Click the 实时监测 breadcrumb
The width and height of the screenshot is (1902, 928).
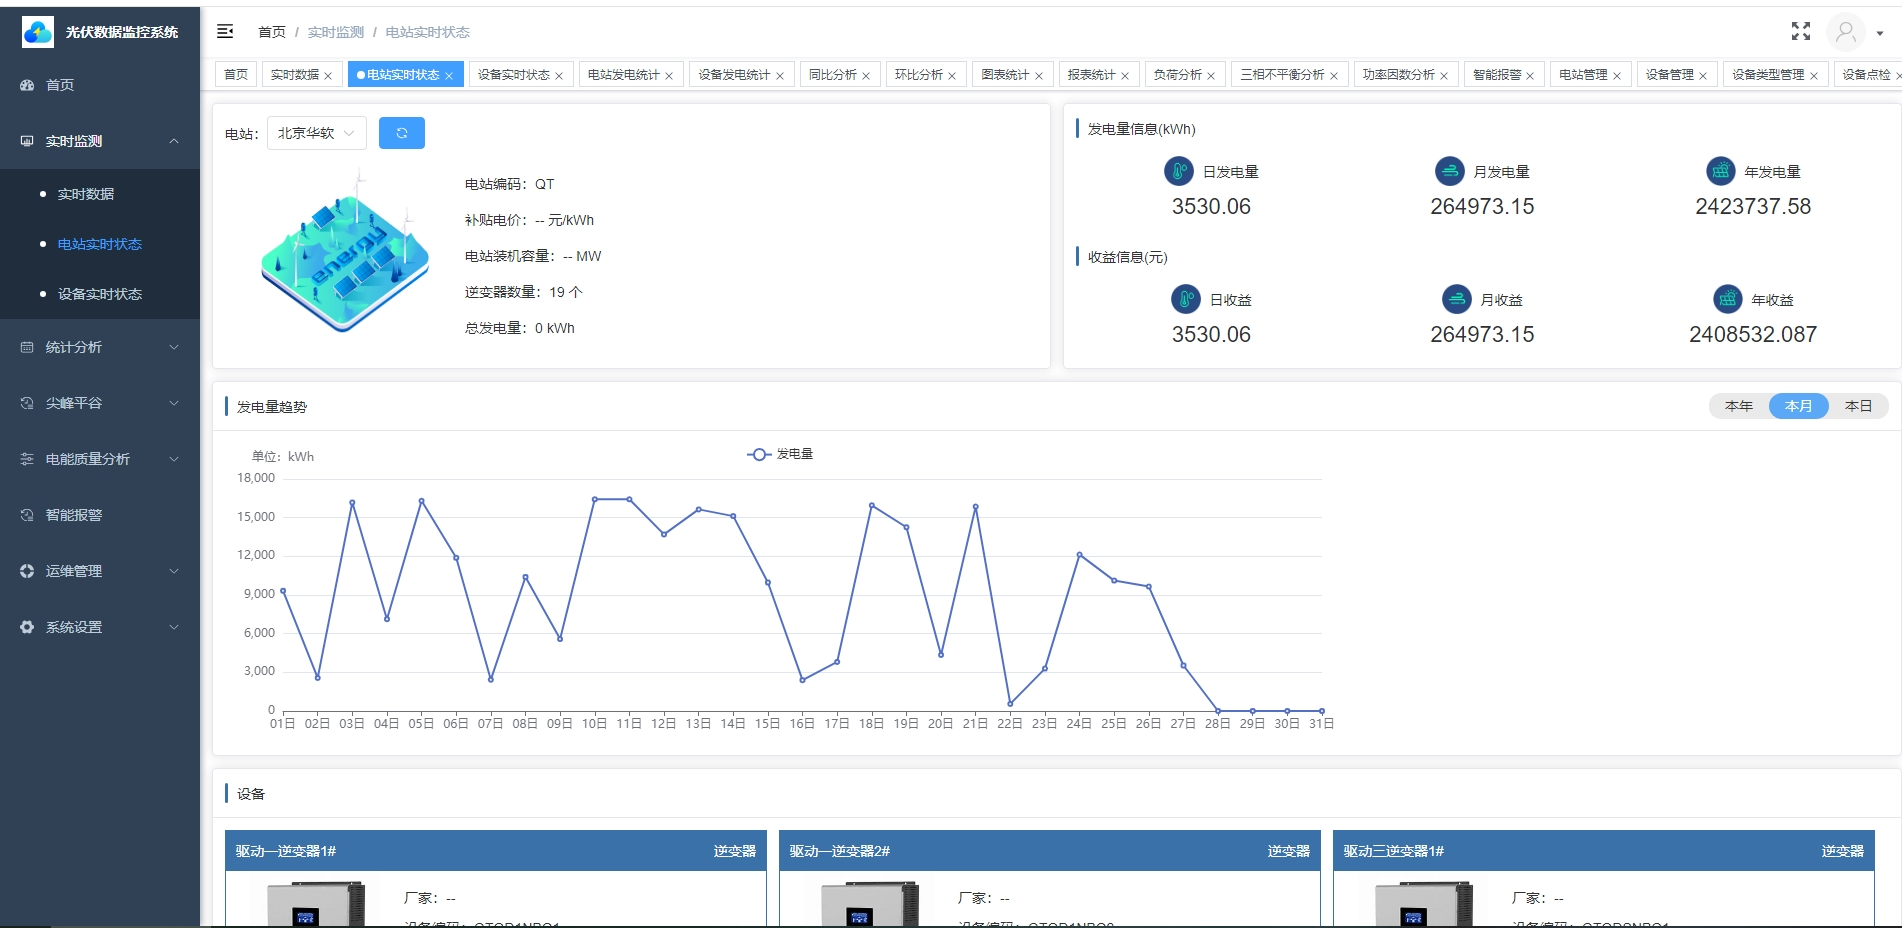(336, 32)
